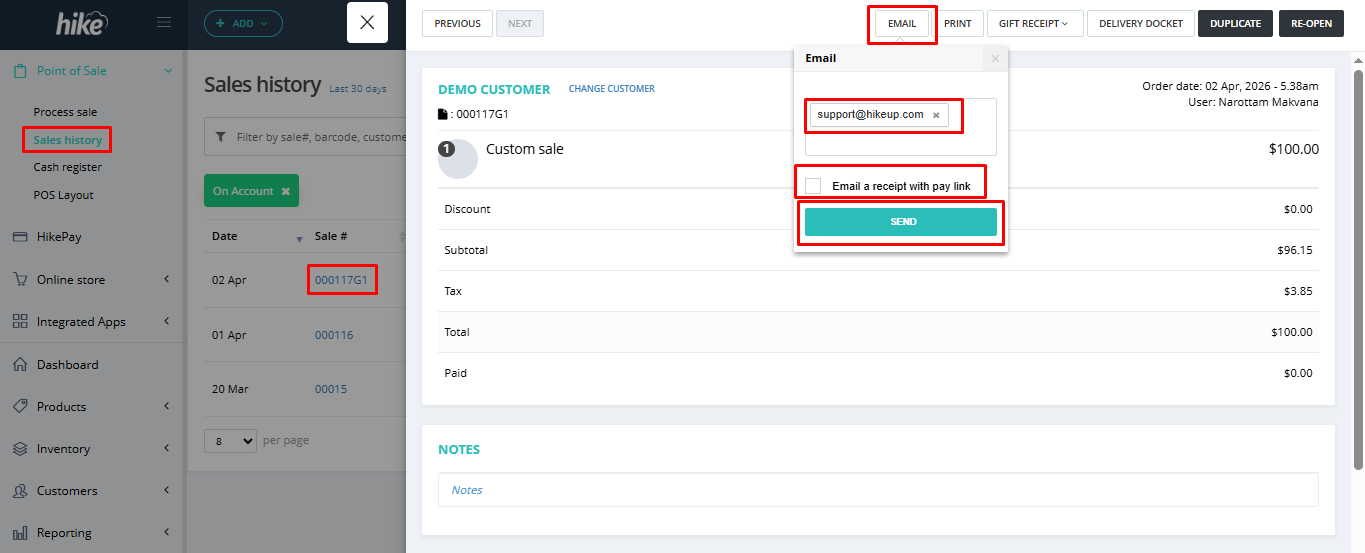
Task: Close the sale detail panel
Action: click(x=367, y=23)
